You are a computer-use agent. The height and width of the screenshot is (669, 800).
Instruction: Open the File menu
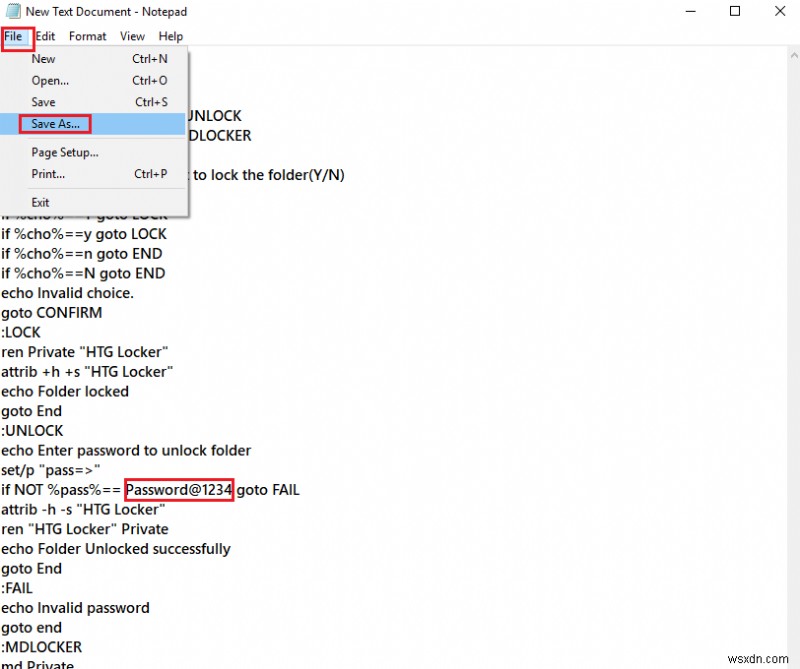point(13,36)
